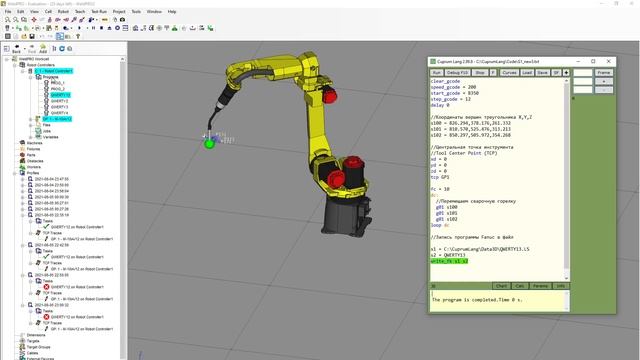Click the home view toolbar icon
The image size is (640, 360).
click(x=136, y=28)
